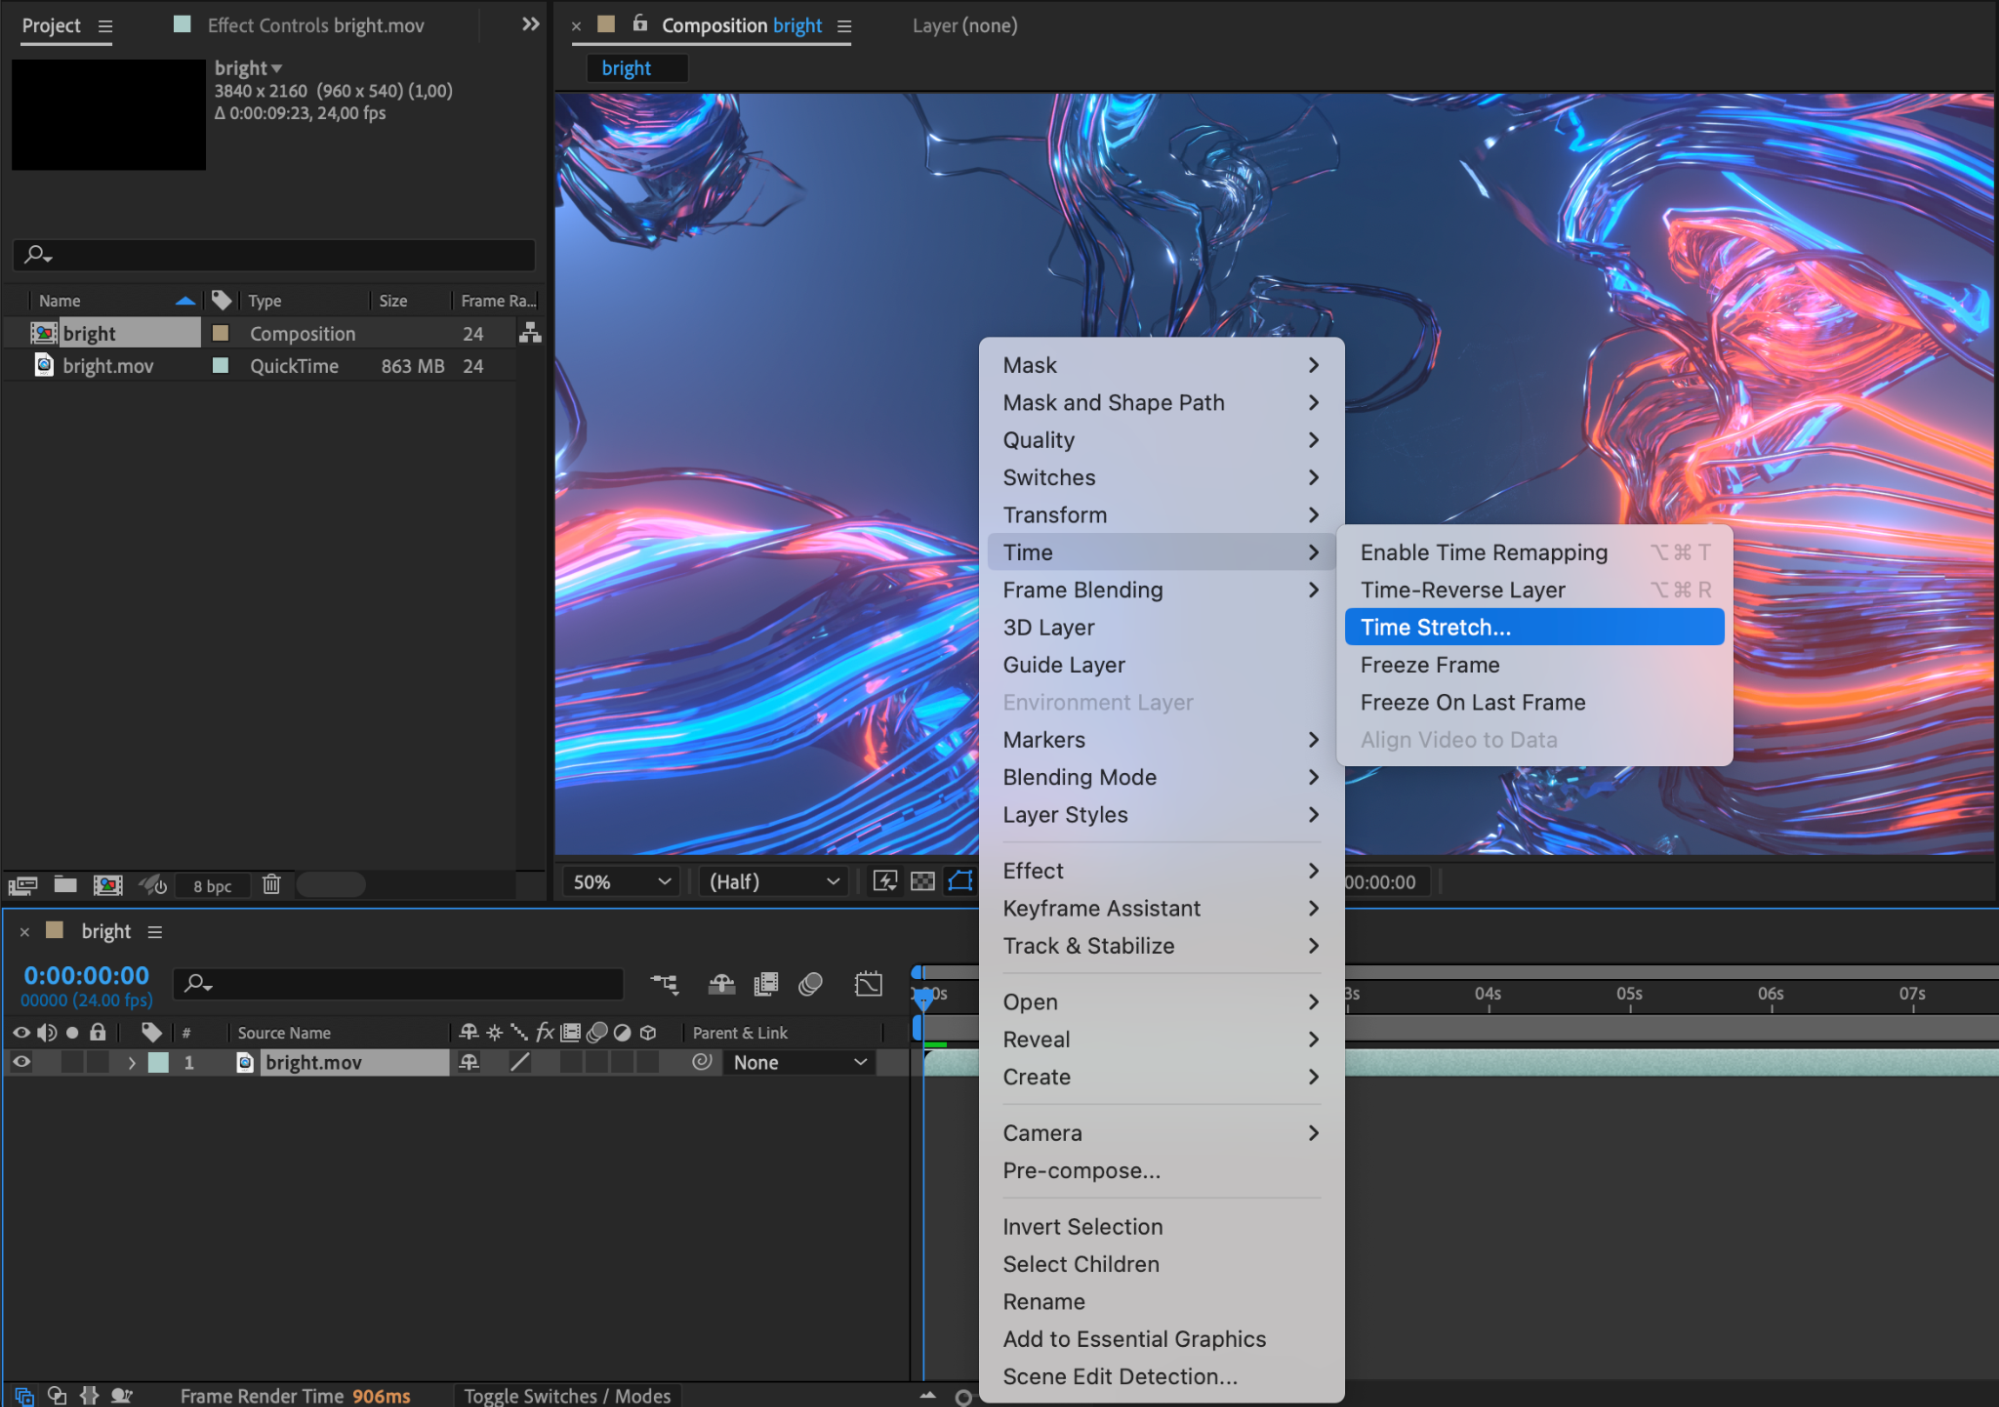Click Toggle Switches / Modes button

(x=567, y=1395)
